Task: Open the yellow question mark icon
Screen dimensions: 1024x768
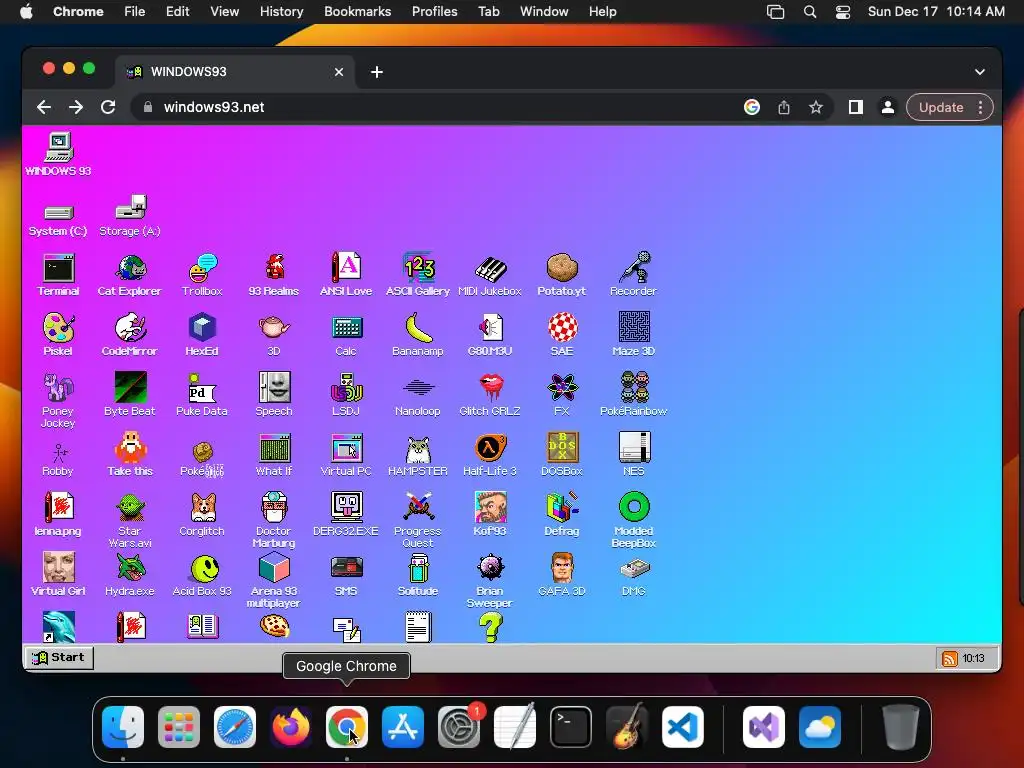Action: click(x=490, y=628)
